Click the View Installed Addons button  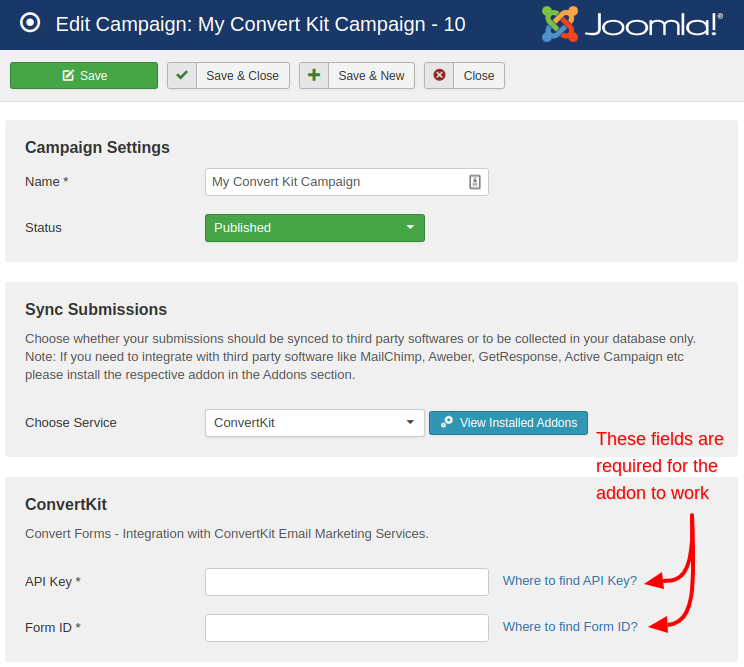508,423
